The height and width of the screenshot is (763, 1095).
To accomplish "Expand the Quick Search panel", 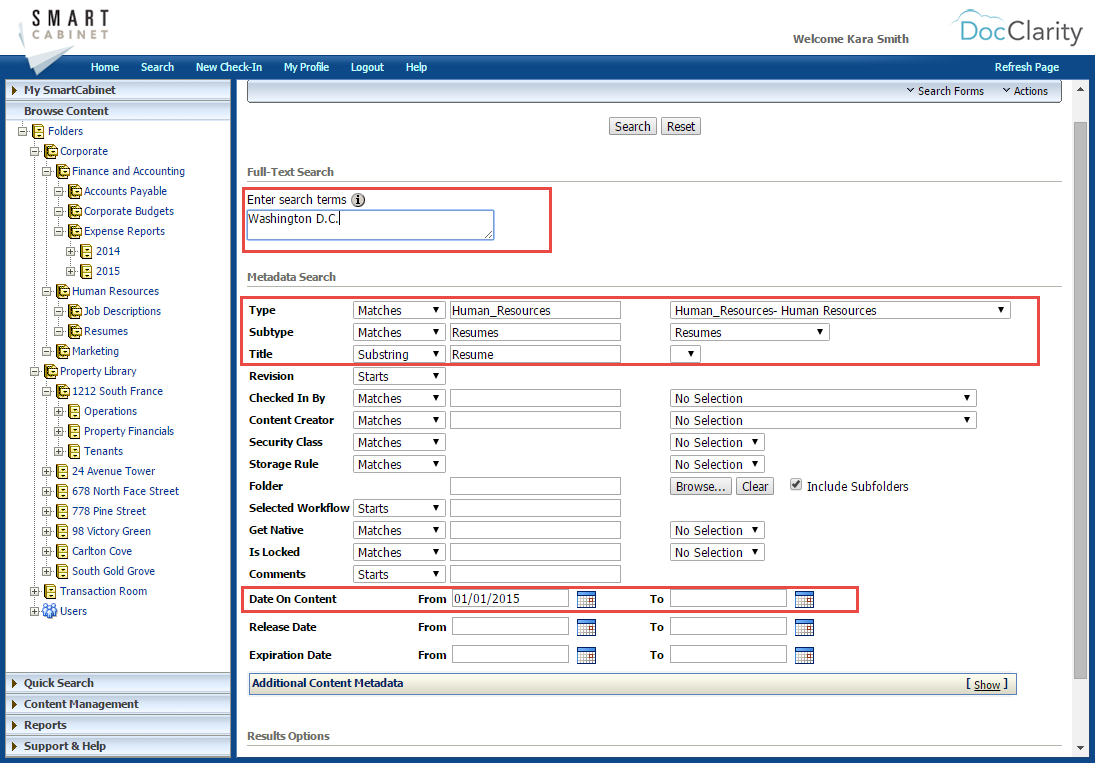I will coord(60,683).
